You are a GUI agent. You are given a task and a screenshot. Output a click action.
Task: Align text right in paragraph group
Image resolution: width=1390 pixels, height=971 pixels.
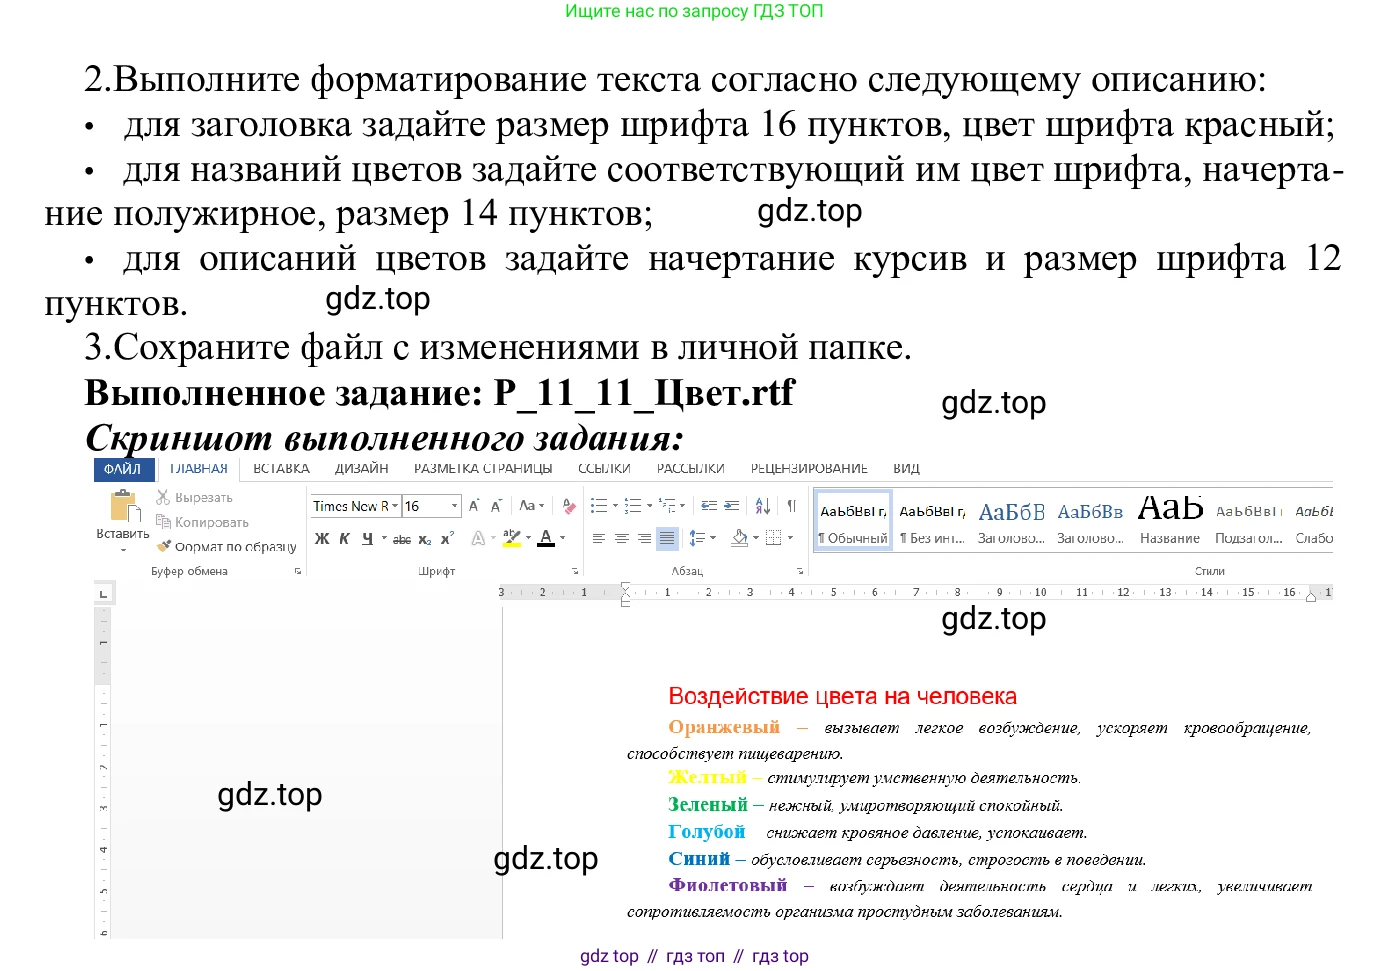[x=644, y=538]
